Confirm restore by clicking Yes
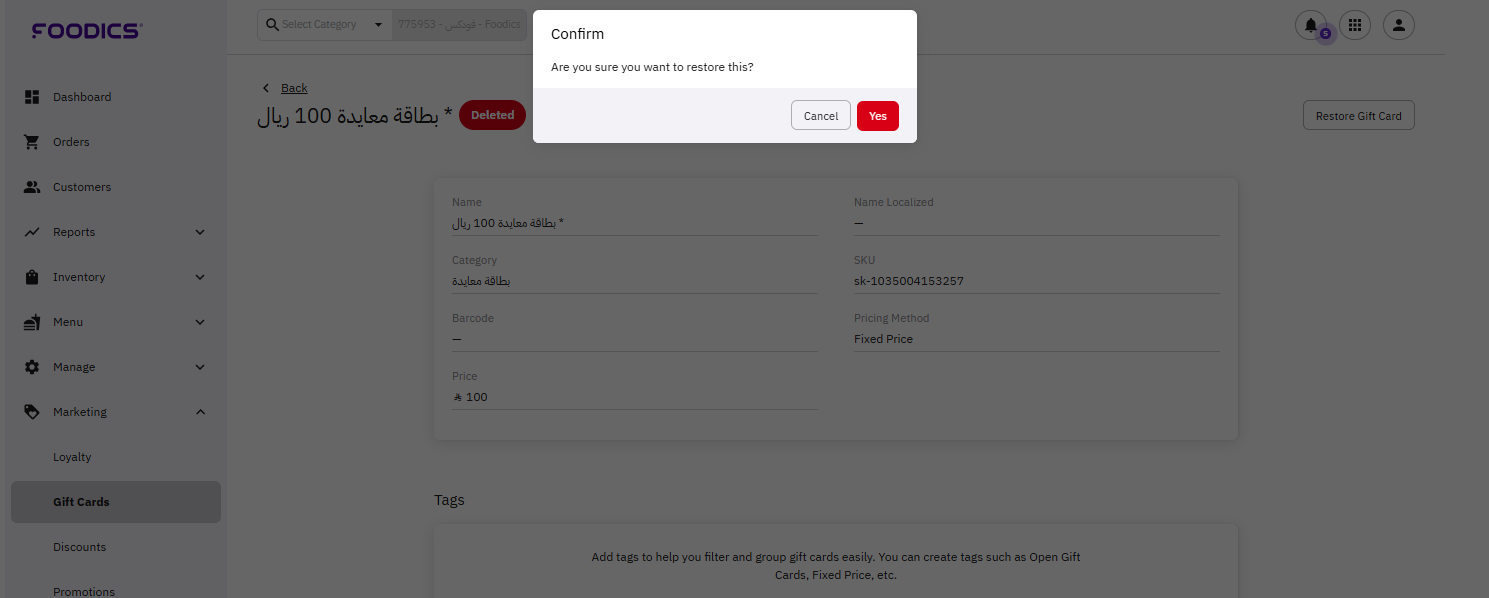This screenshot has height=598, width=1489. pyautogui.click(x=877, y=116)
